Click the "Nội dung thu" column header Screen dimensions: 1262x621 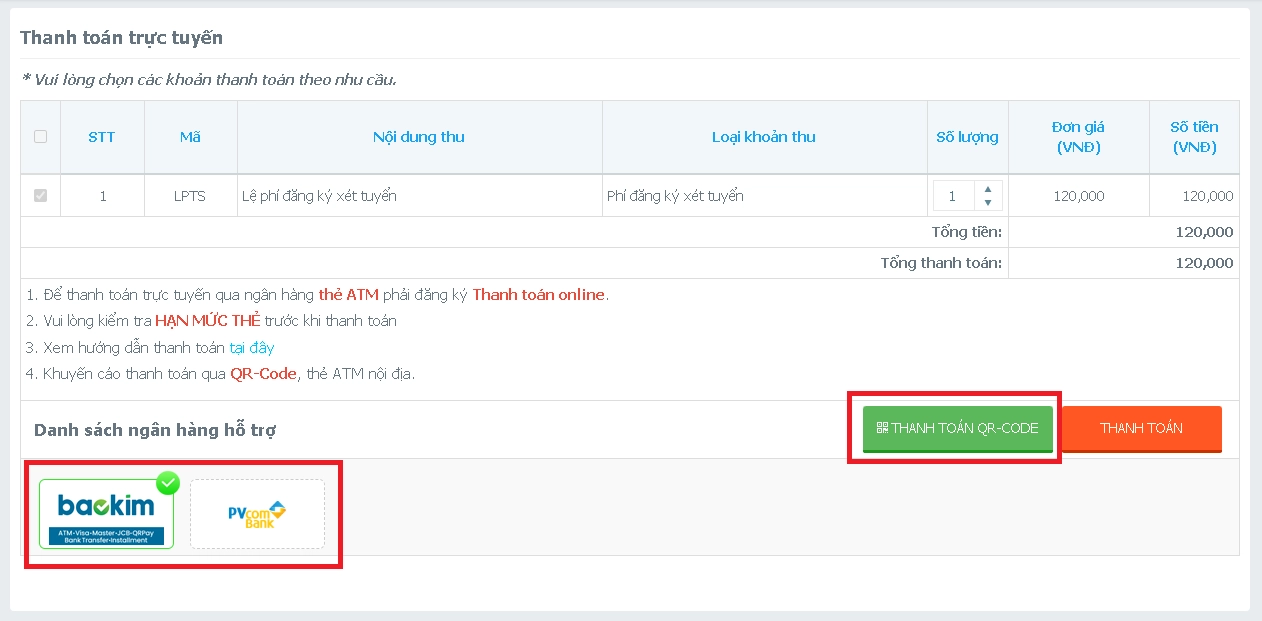click(x=419, y=137)
